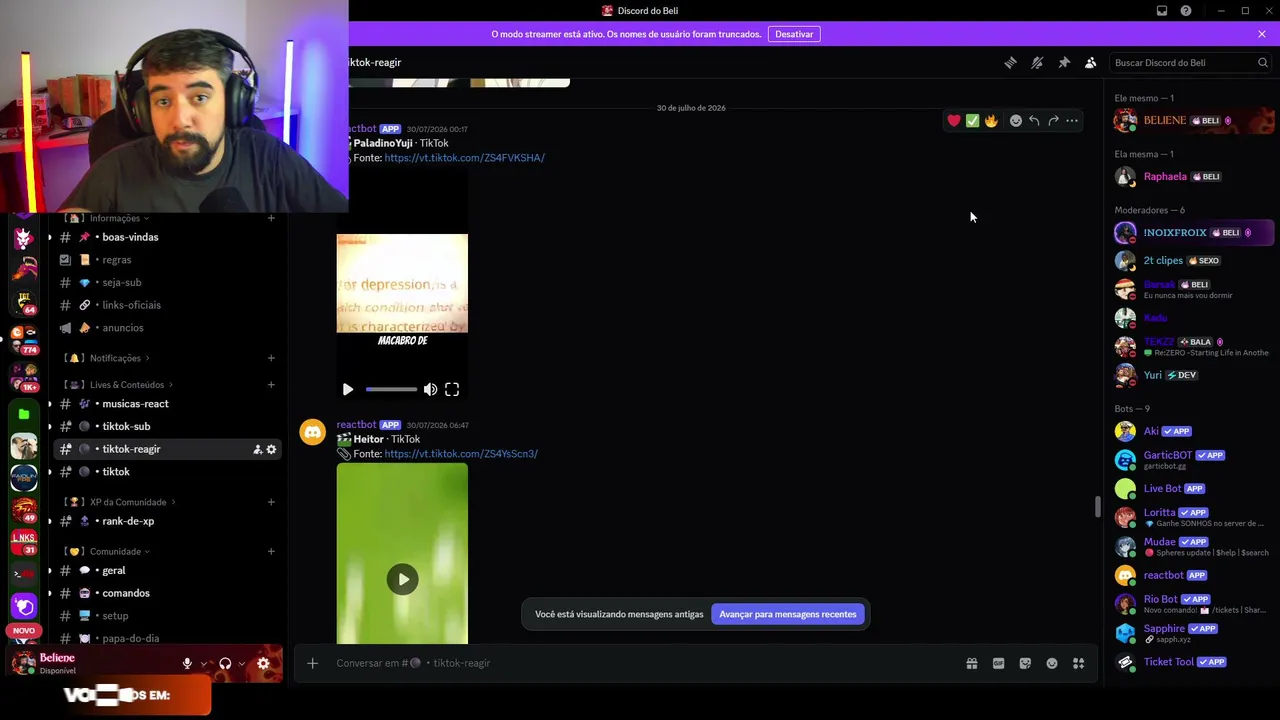This screenshot has width=1280, height=720.
Task: Search in Buscar Discord do Beli field
Action: point(1190,63)
